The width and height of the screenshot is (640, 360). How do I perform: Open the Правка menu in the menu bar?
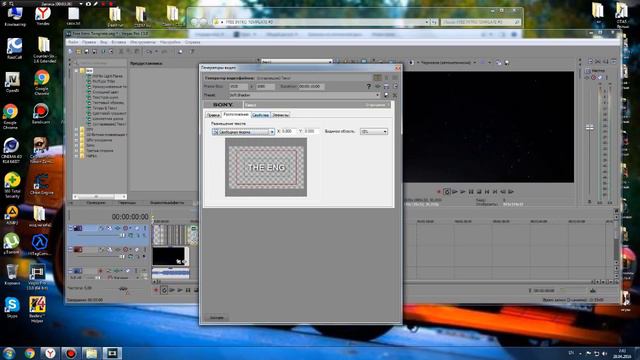click(x=89, y=42)
